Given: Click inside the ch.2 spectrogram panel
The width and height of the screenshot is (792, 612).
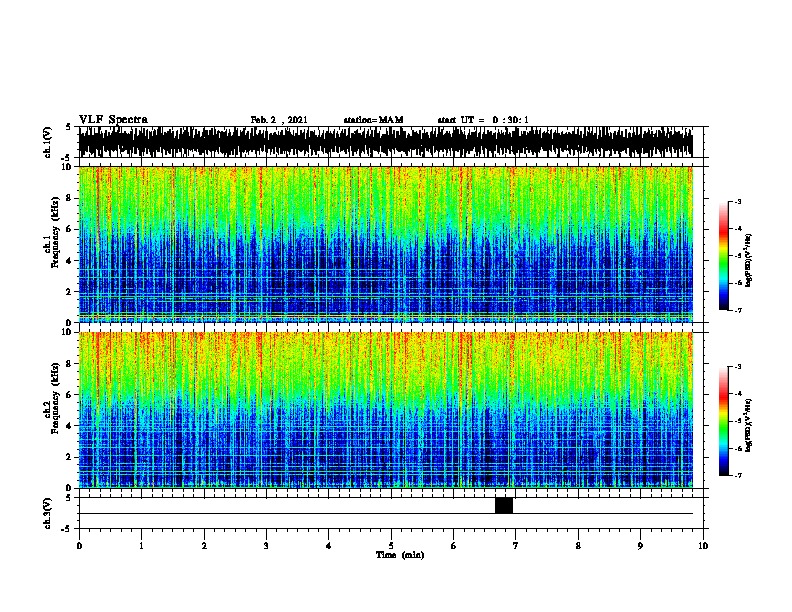Looking at the screenshot, I should point(386,410).
